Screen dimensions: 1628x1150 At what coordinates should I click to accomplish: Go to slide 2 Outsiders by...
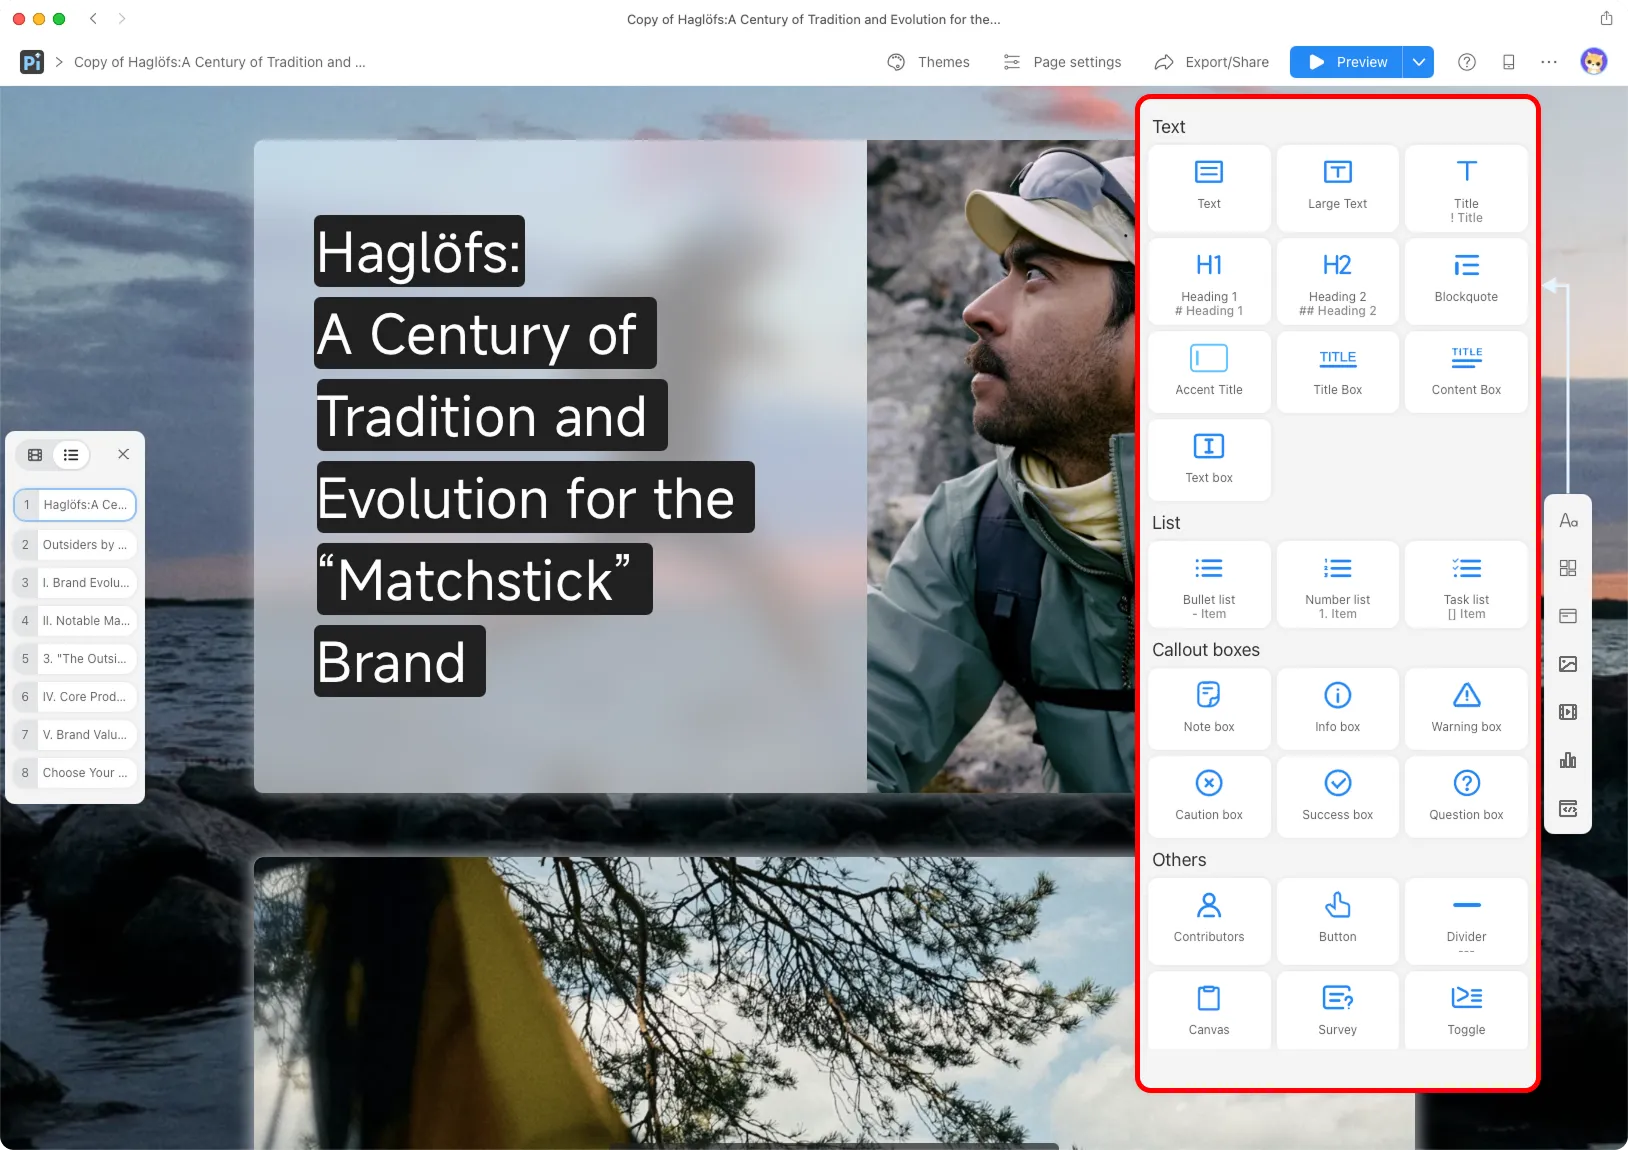tap(75, 545)
